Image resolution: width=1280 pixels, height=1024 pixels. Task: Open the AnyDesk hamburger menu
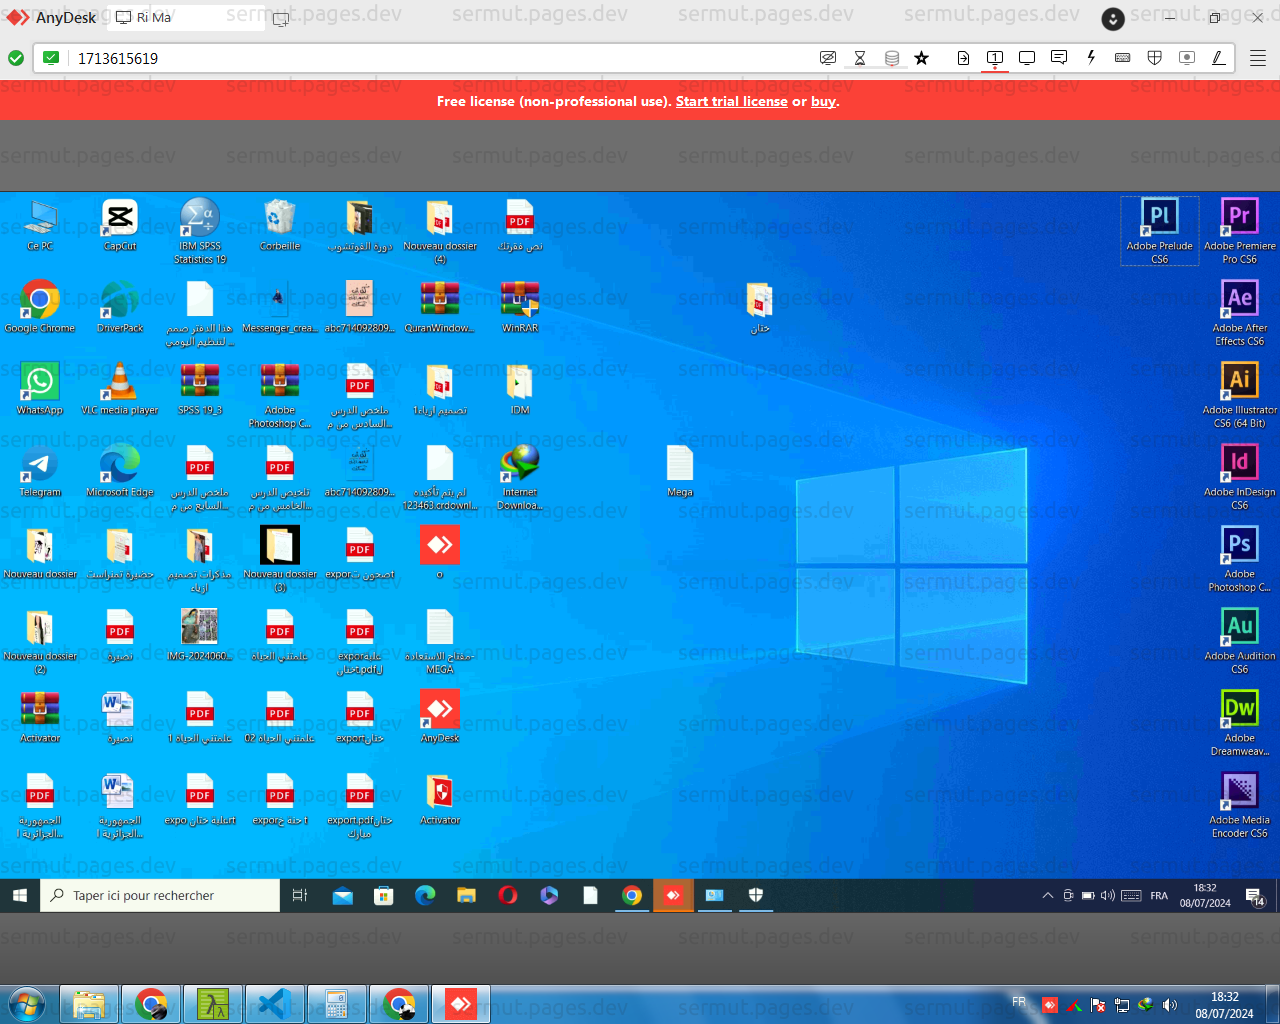pyautogui.click(x=1257, y=58)
